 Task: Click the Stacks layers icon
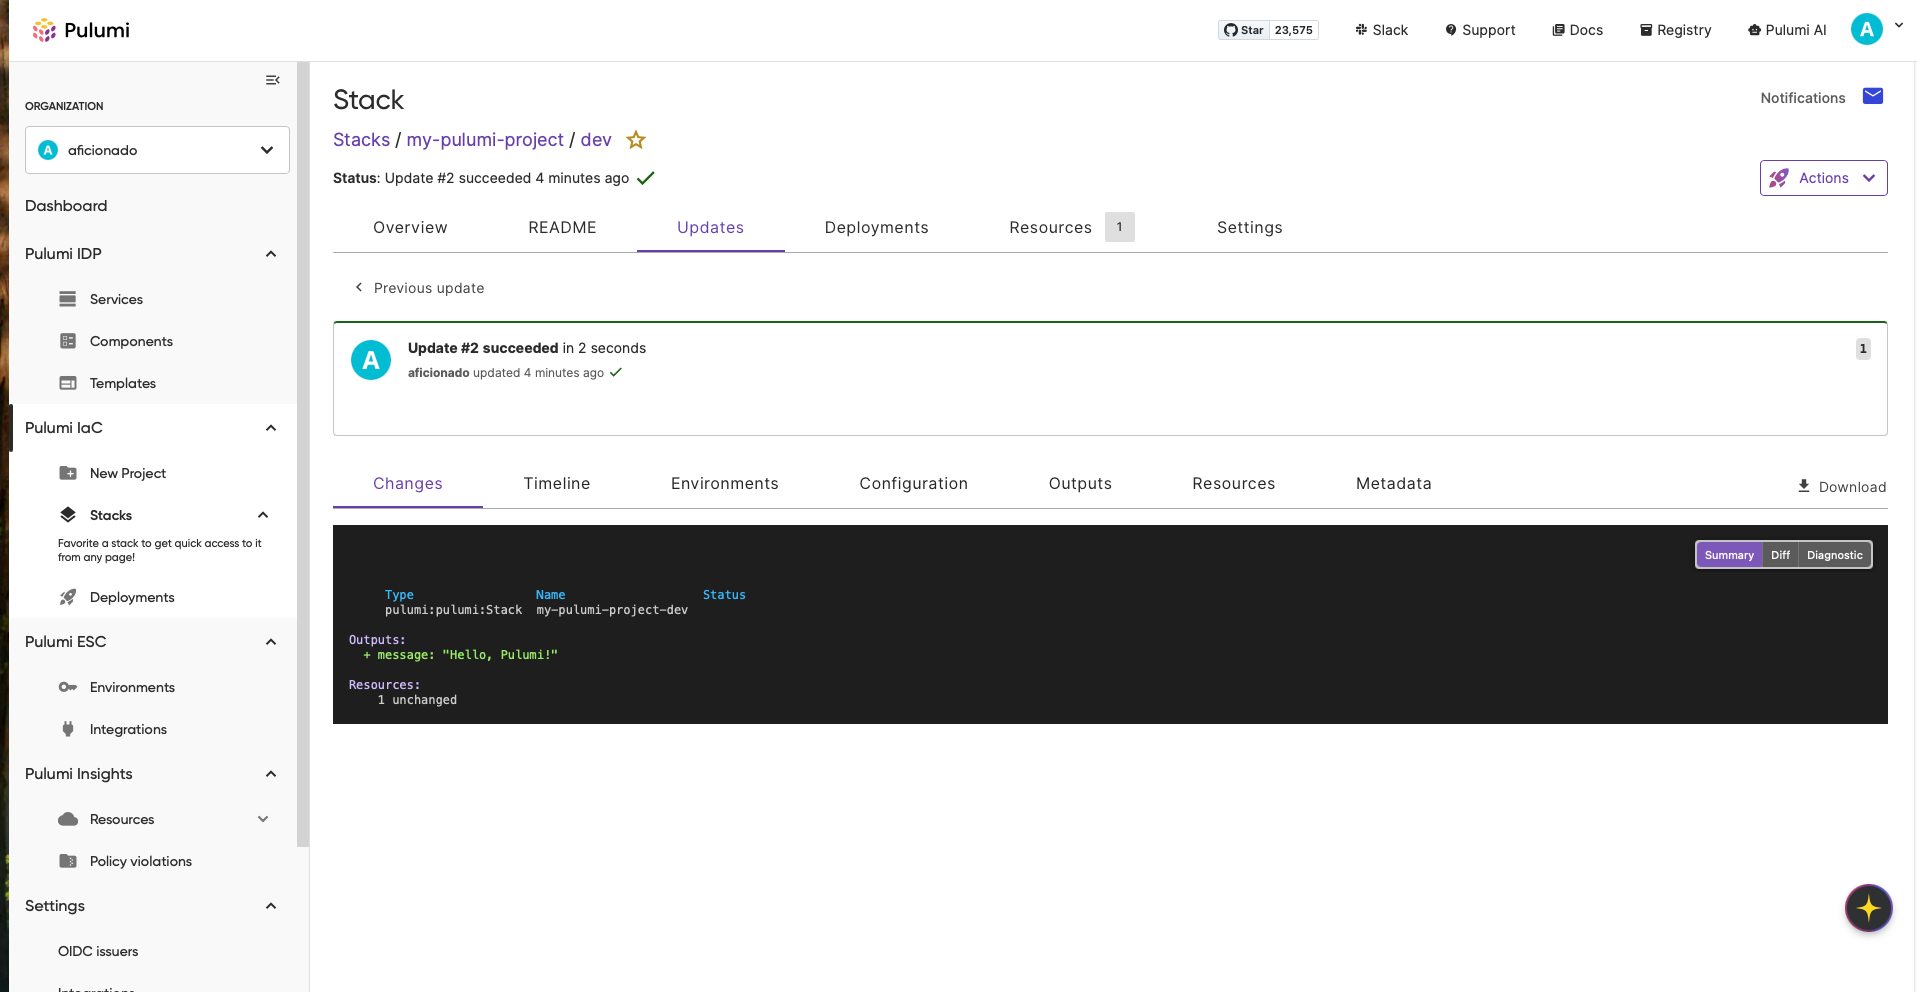(x=68, y=515)
